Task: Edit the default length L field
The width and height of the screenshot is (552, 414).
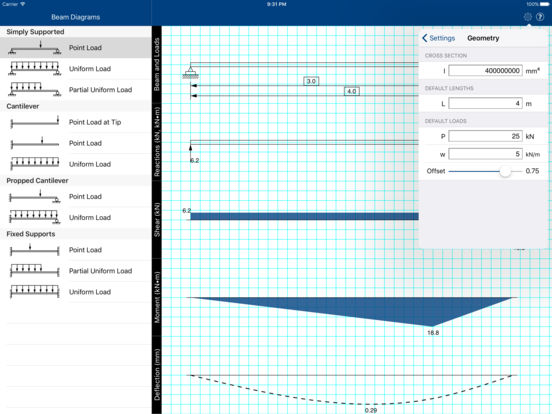Action: click(x=485, y=104)
